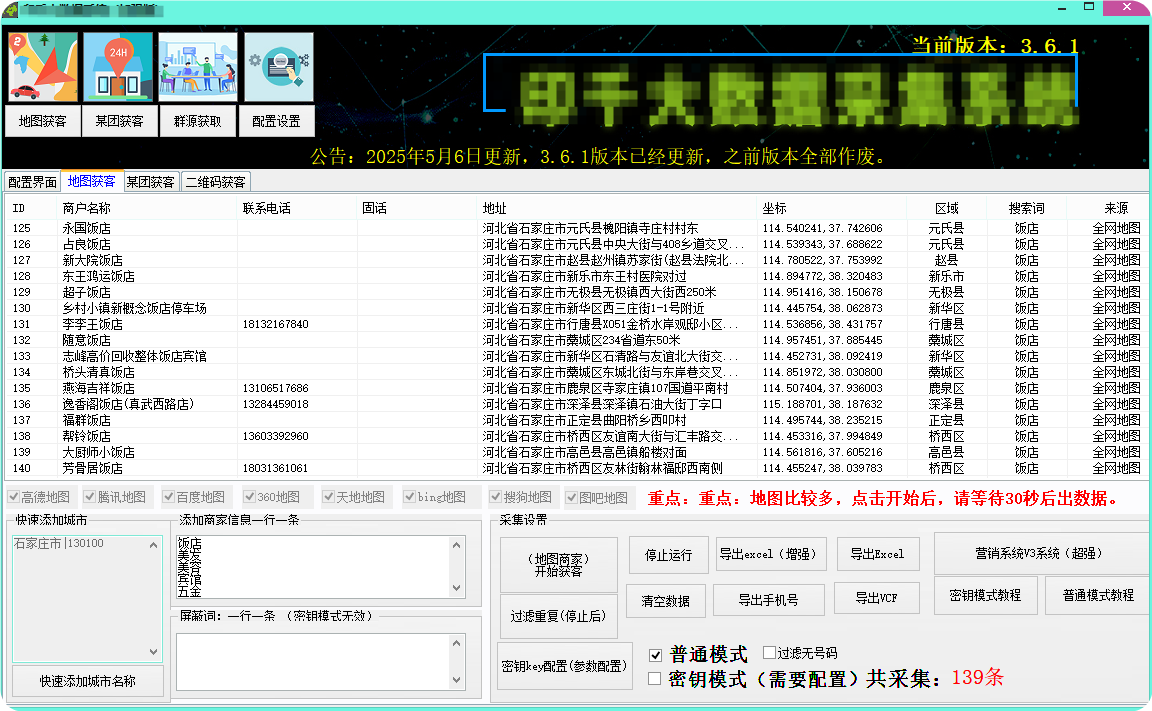
Task: Select the row 乡村小镇新概念饭店停车场
Action: pyautogui.click(x=577, y=308)
